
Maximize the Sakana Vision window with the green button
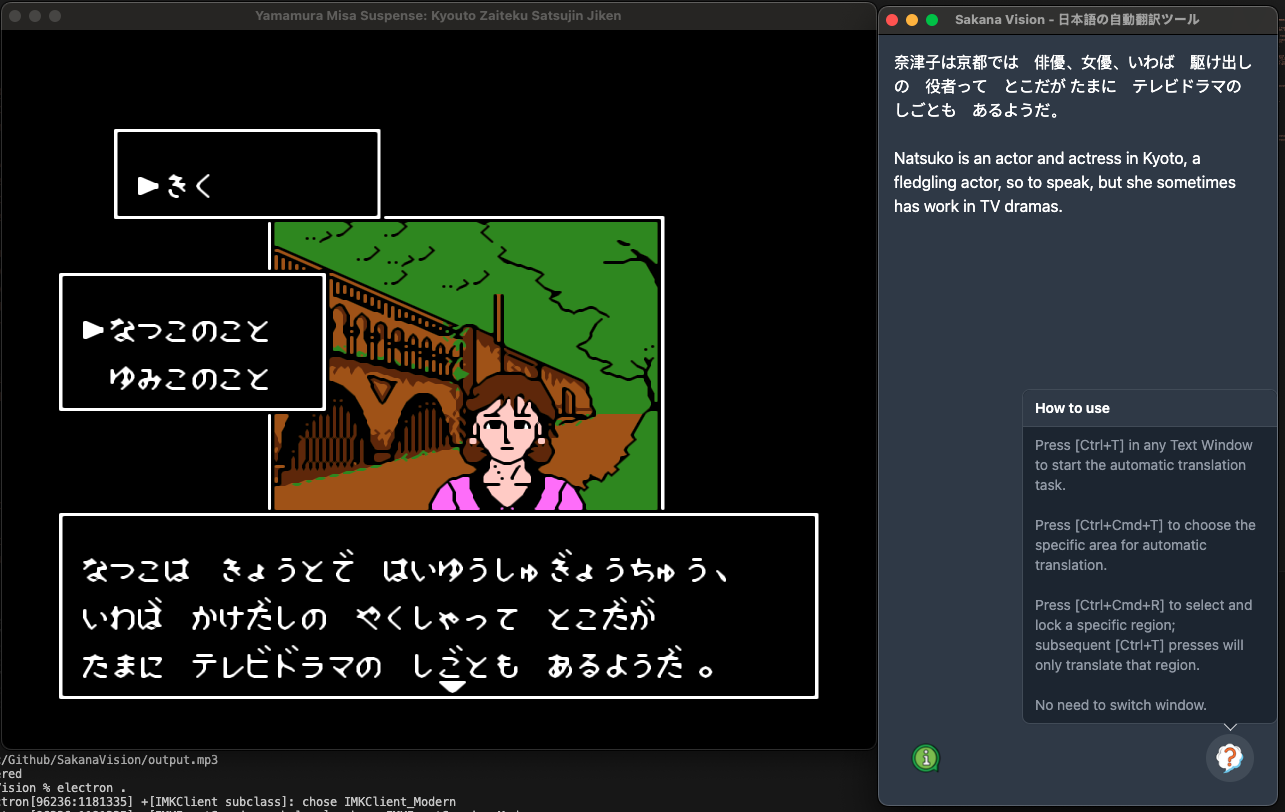(x=932, y=20)
